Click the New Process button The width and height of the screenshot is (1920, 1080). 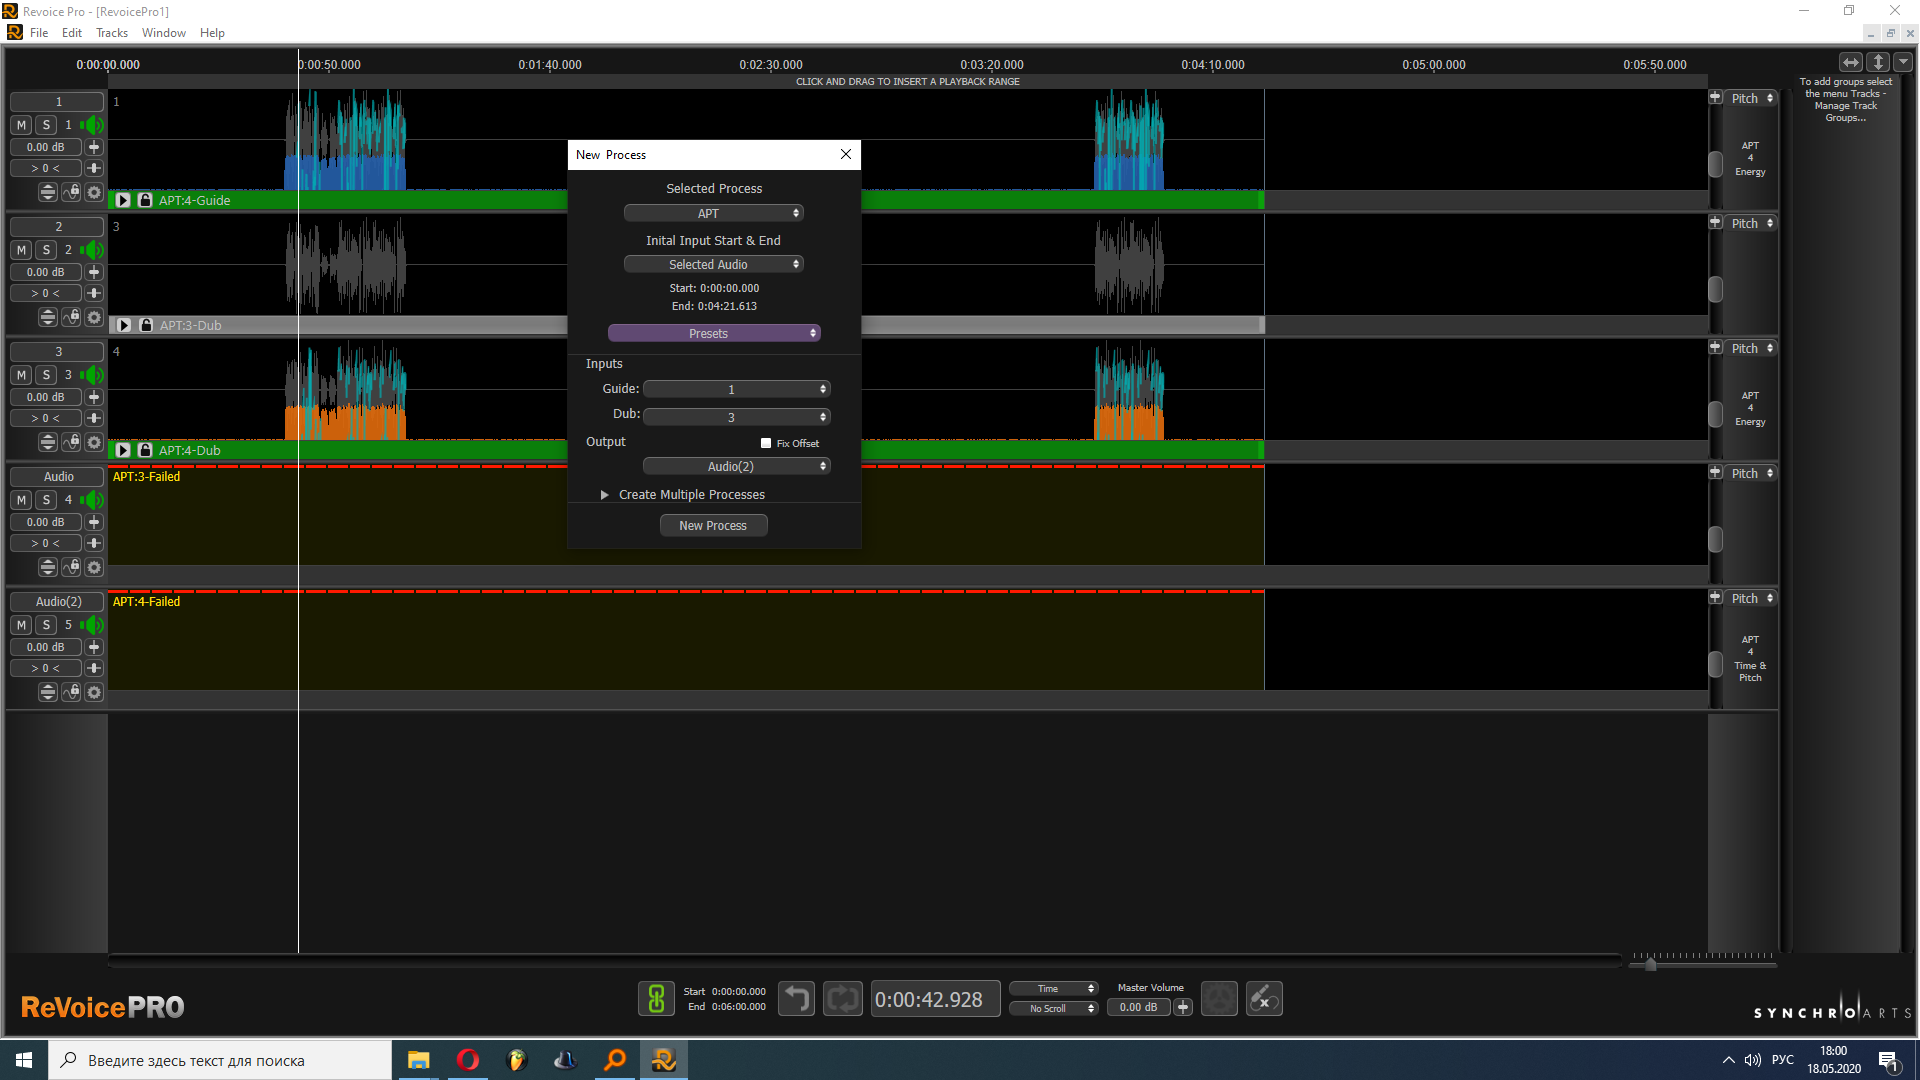pyautogui.click(x=713, y=526)
